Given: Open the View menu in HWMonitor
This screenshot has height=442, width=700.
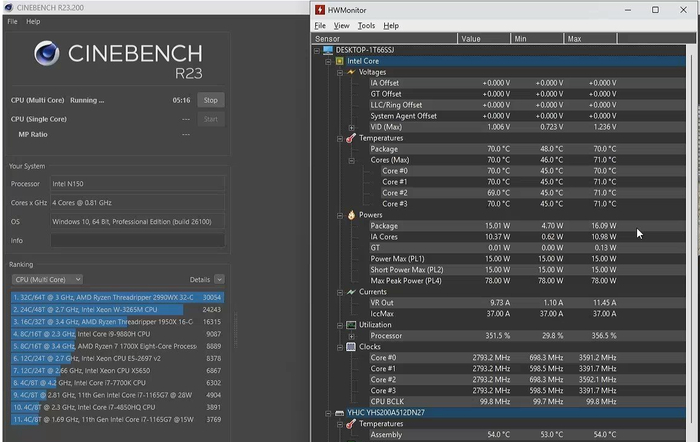Looking at the screenshot, I should [342, 26].
